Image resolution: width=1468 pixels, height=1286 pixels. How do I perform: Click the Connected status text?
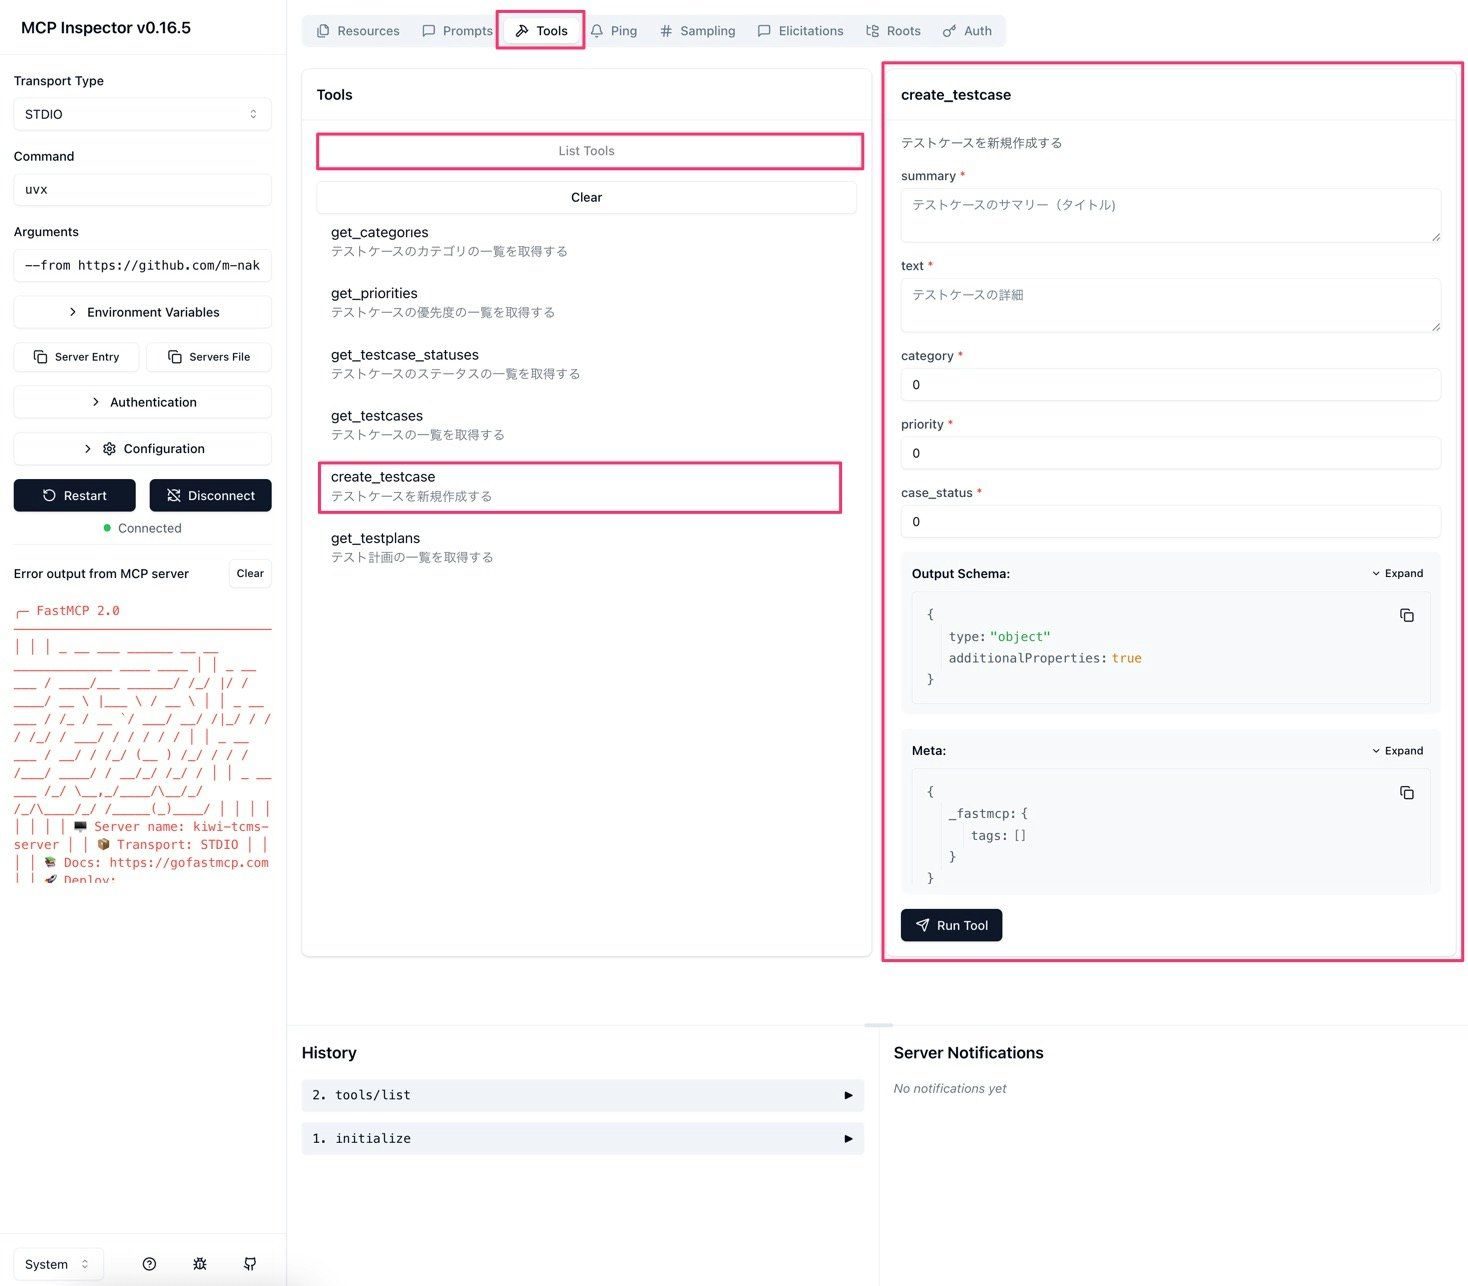[150, 528]
